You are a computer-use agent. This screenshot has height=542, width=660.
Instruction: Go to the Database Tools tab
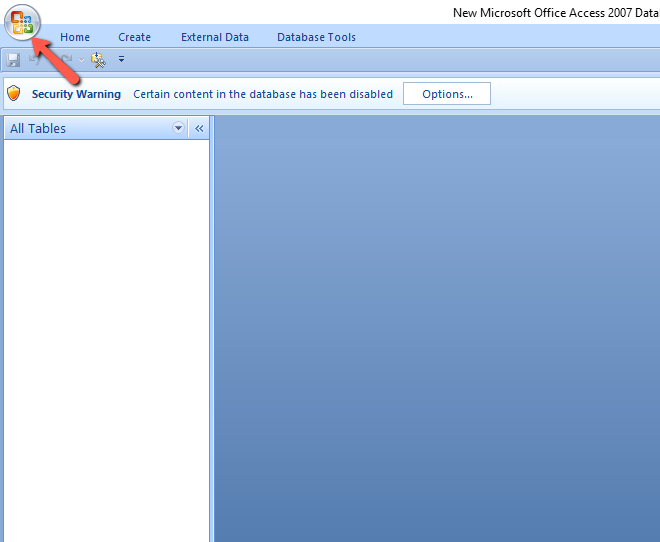click(x=316, y=37)
